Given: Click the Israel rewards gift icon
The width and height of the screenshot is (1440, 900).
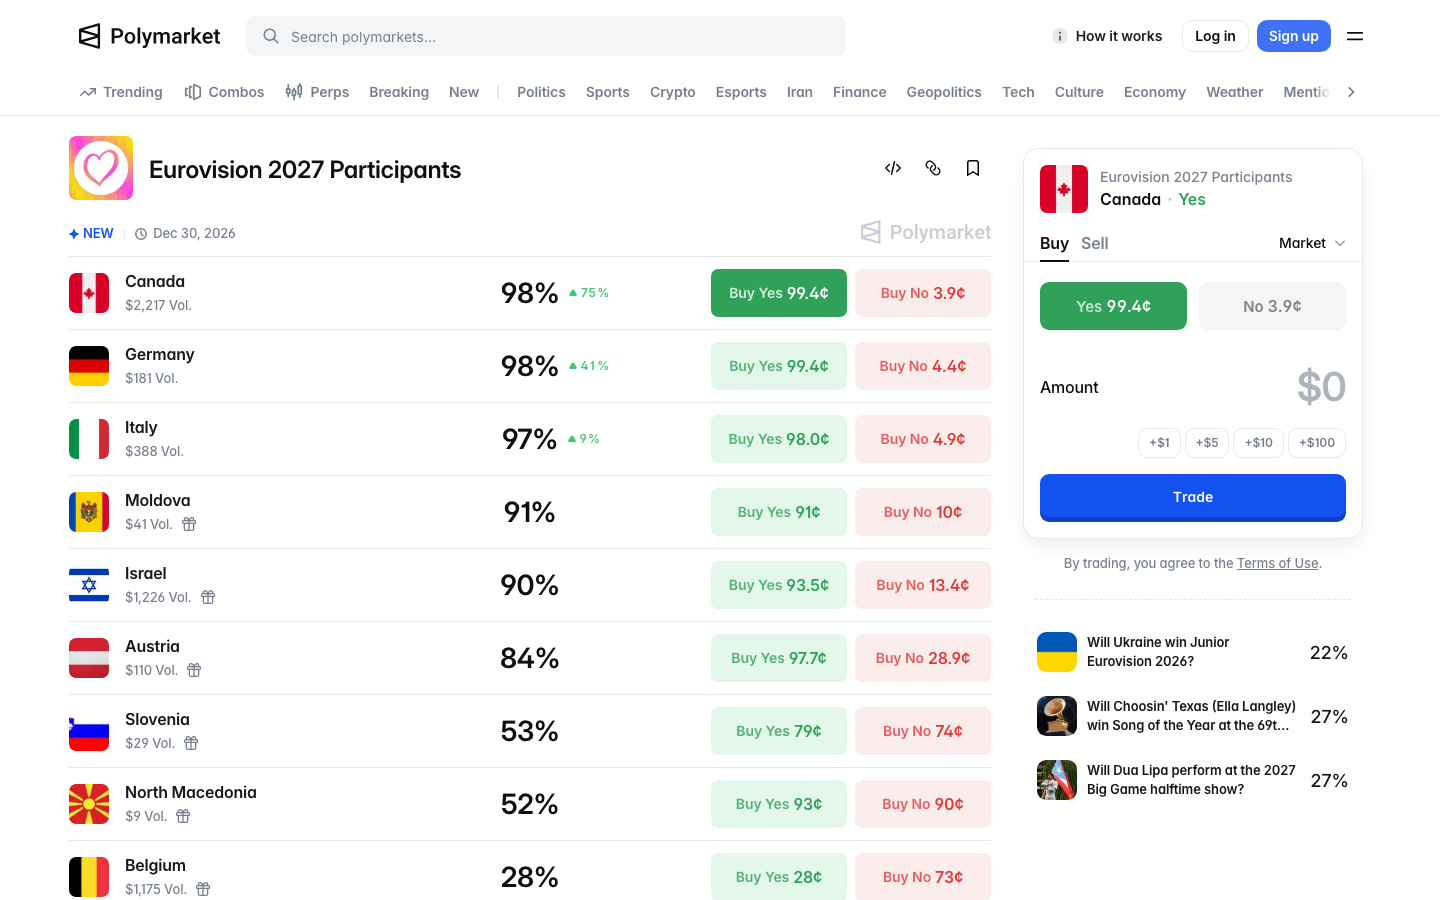Looking at the screenshot, I should [x=208, y=597].
